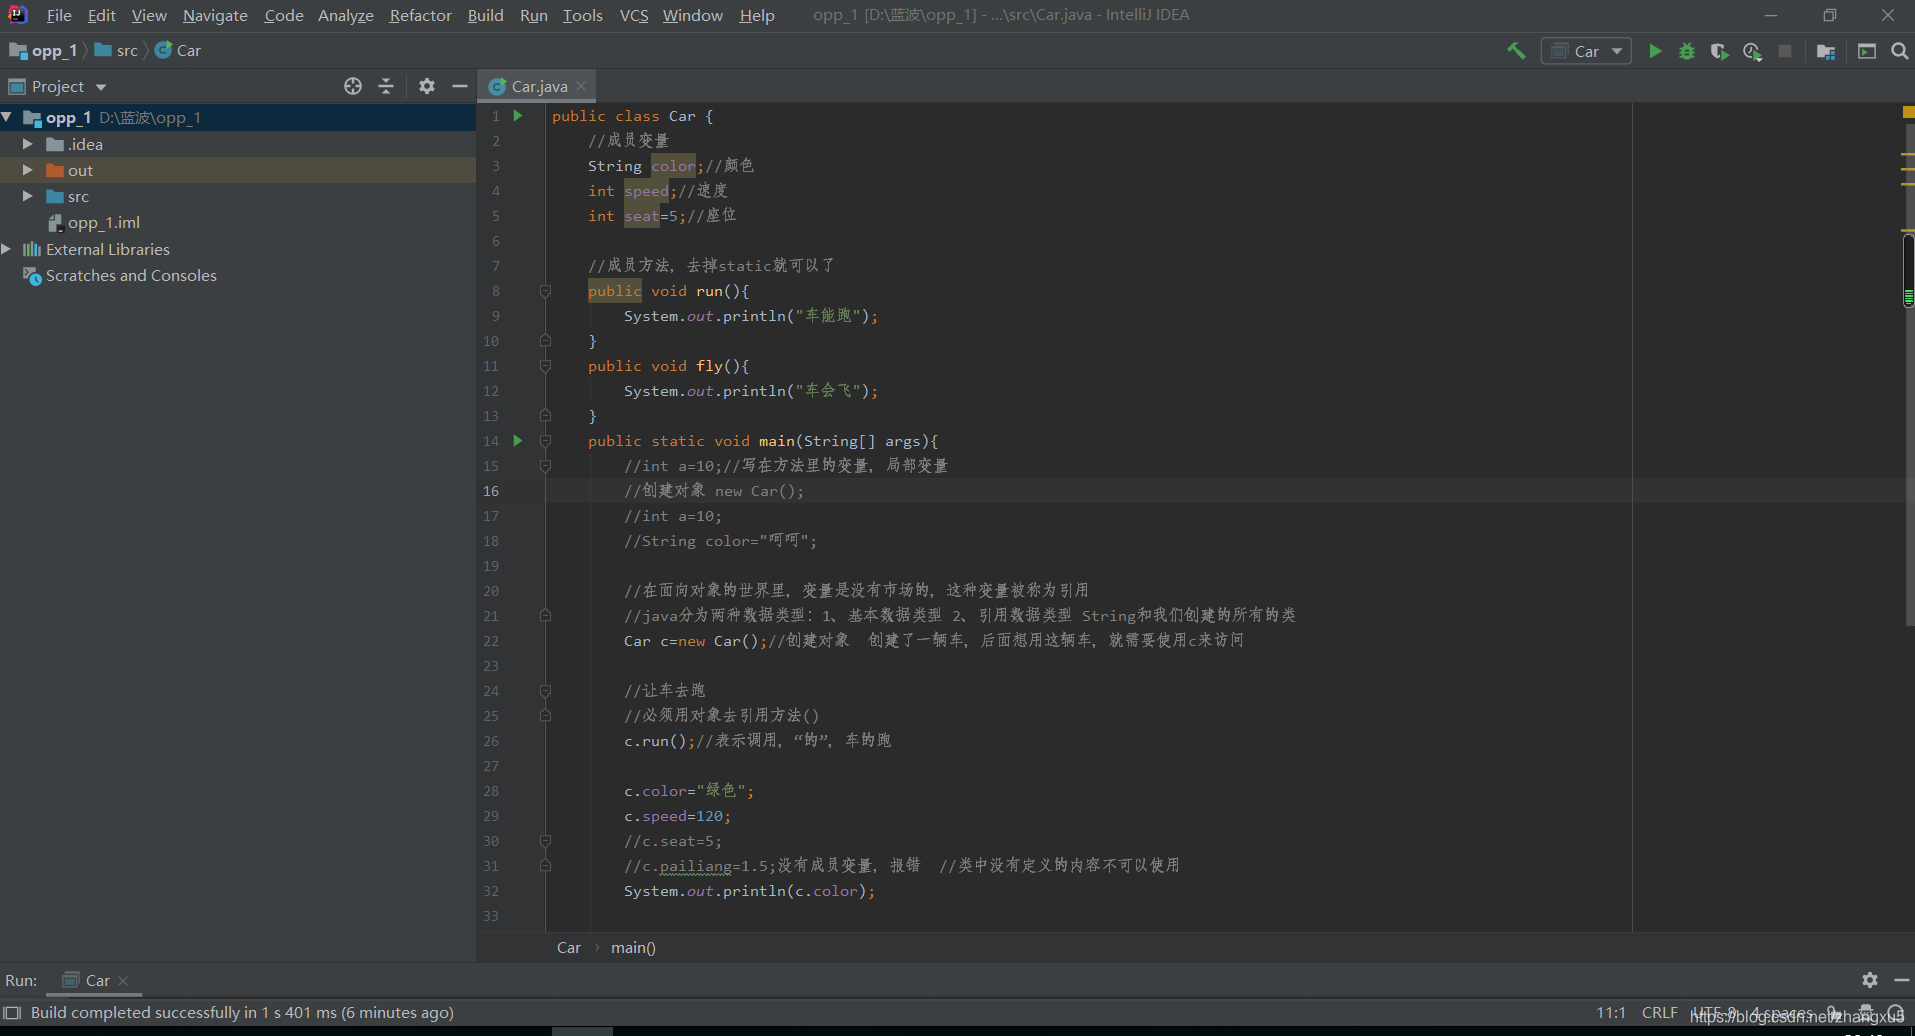Select the out folder row
Viewport: 1915px width, 1036px height.
pyautogui.click(x=238, y=170)
